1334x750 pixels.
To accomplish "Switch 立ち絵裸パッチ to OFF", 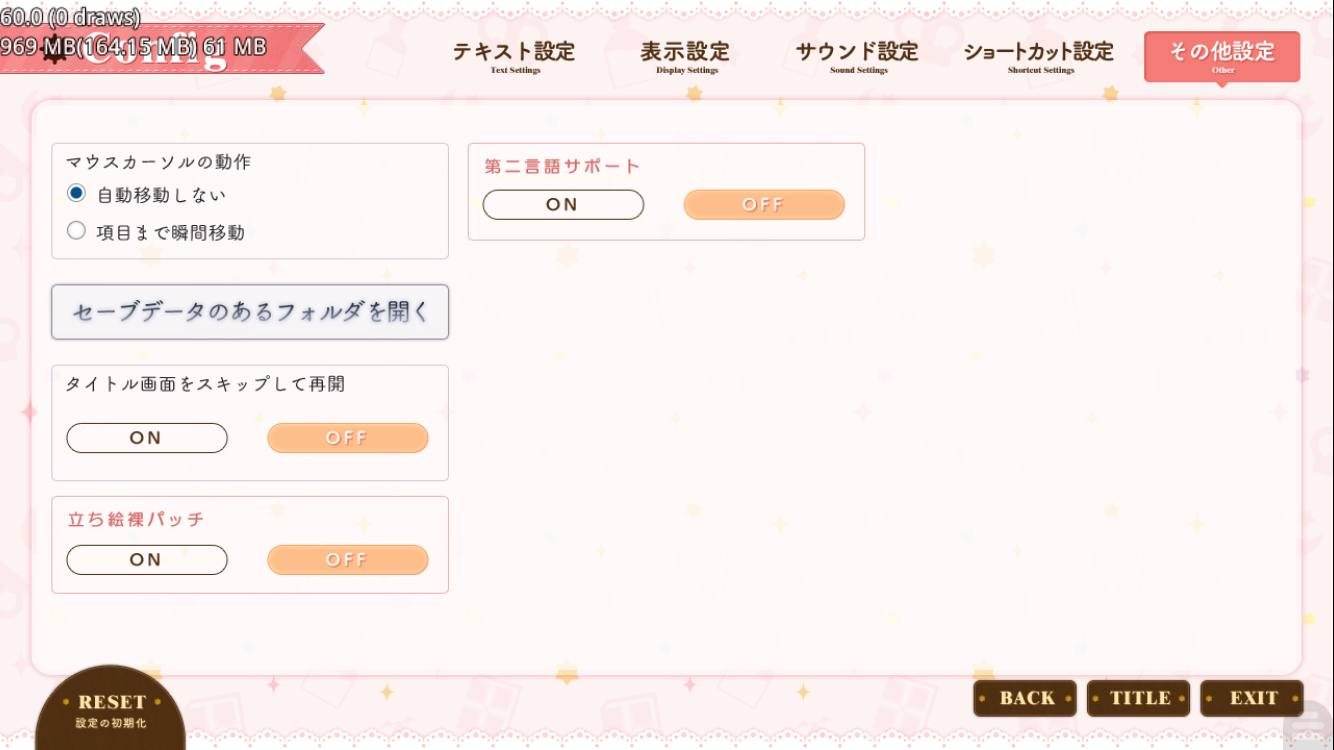I will [347, 560].
